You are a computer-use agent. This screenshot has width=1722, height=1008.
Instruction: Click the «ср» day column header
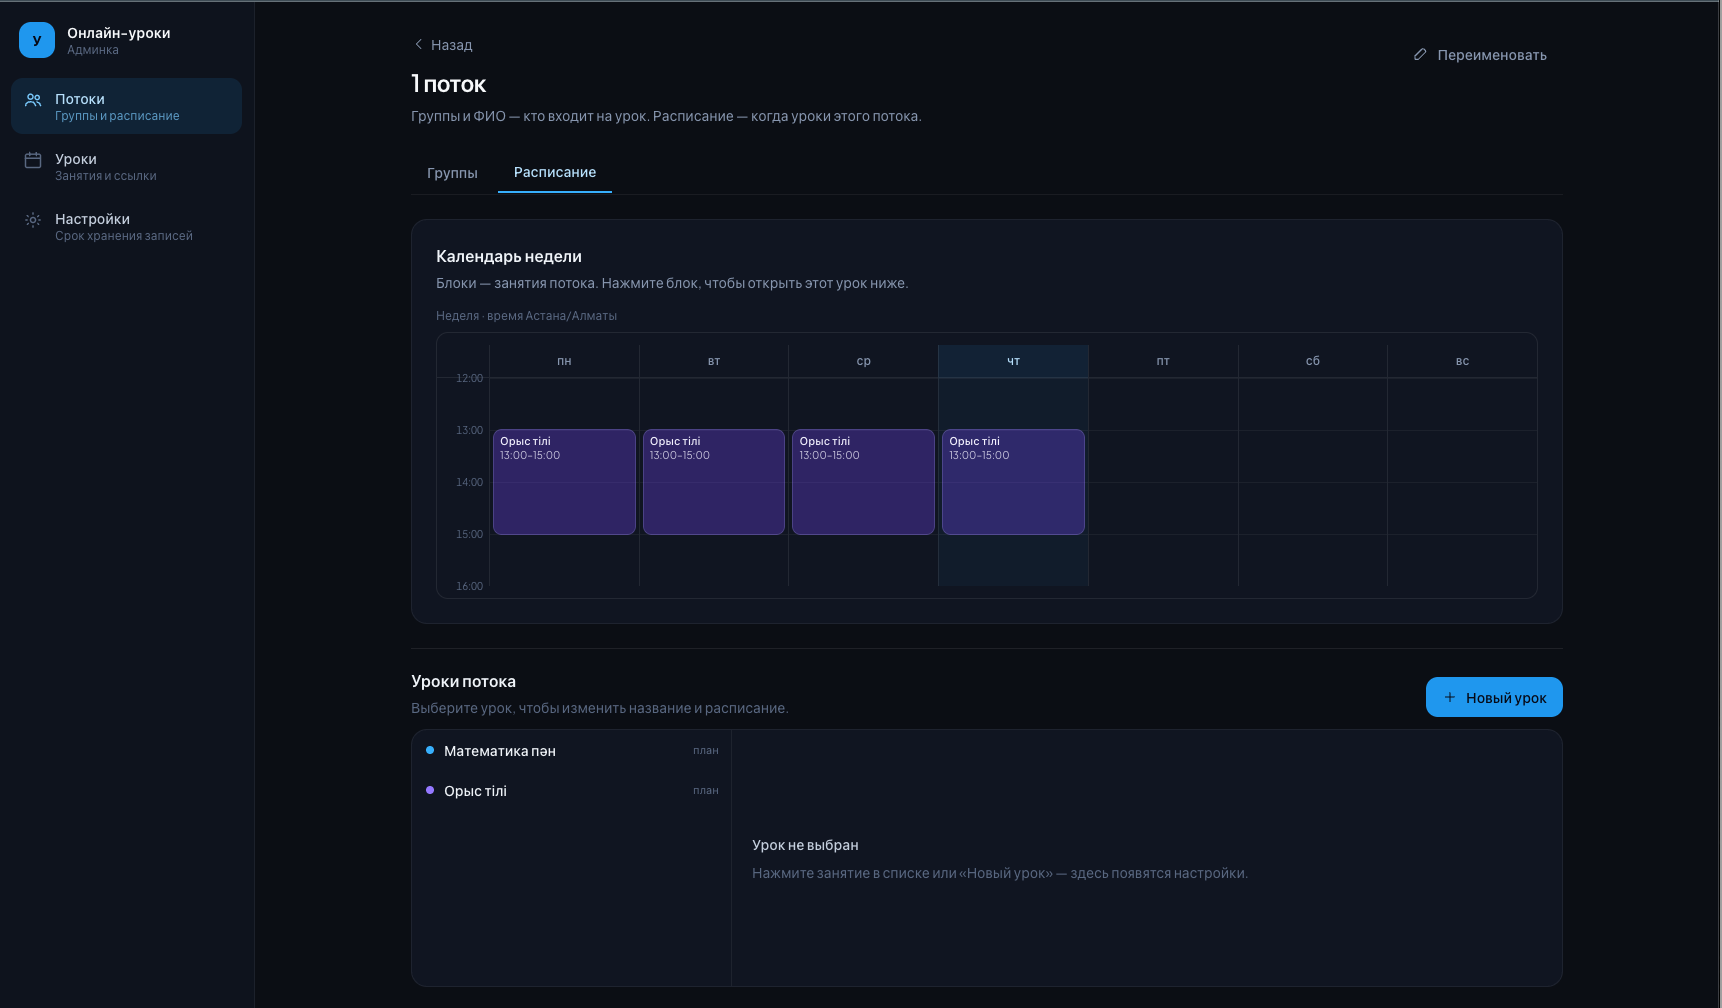click(x=864, y=361)
